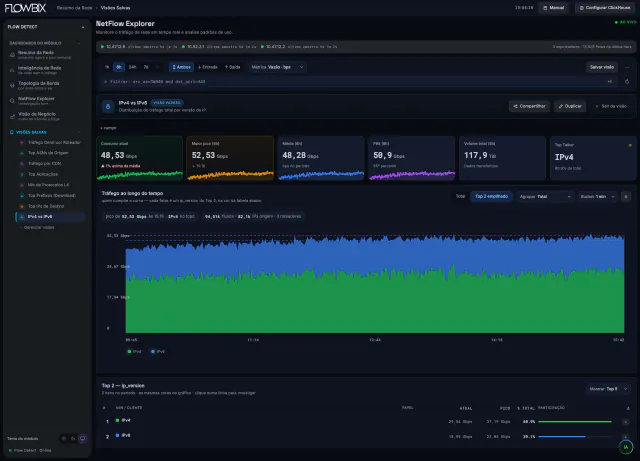Screen dimensions: 640x461
Task: Click icon beside Mix de Protocolos L4
Action: coord(22,185)
